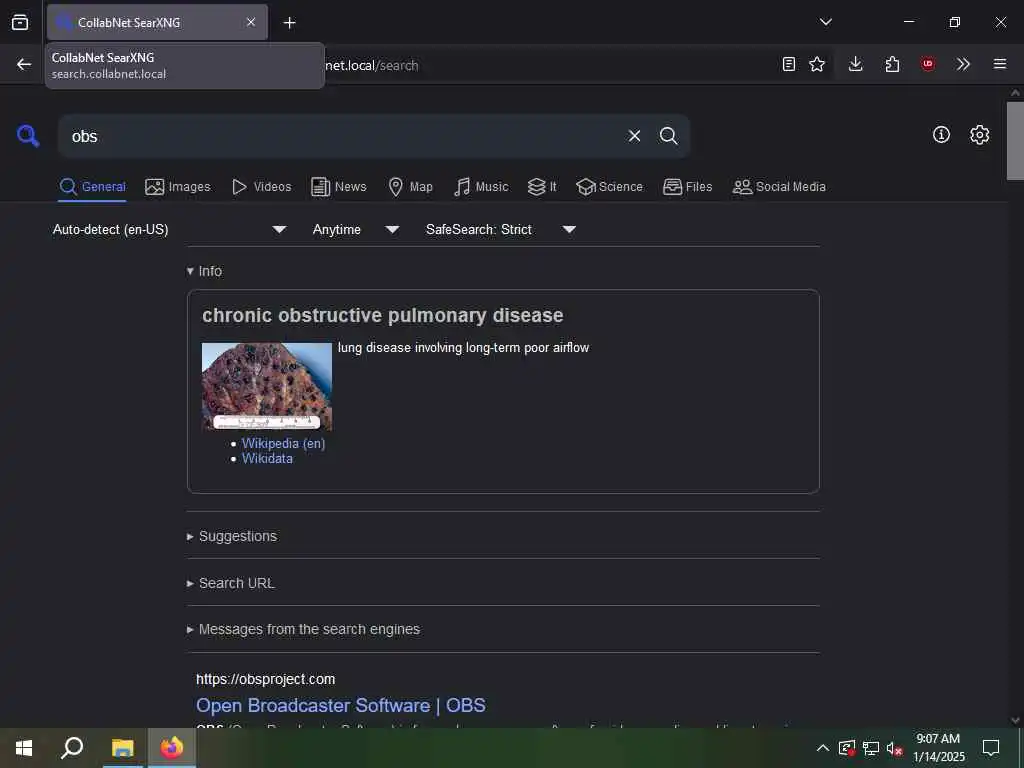Image resolution: width=1024 pixels, height=768 pixels.
Task: Switch to the News category
Action: click(x=339, y=187)
